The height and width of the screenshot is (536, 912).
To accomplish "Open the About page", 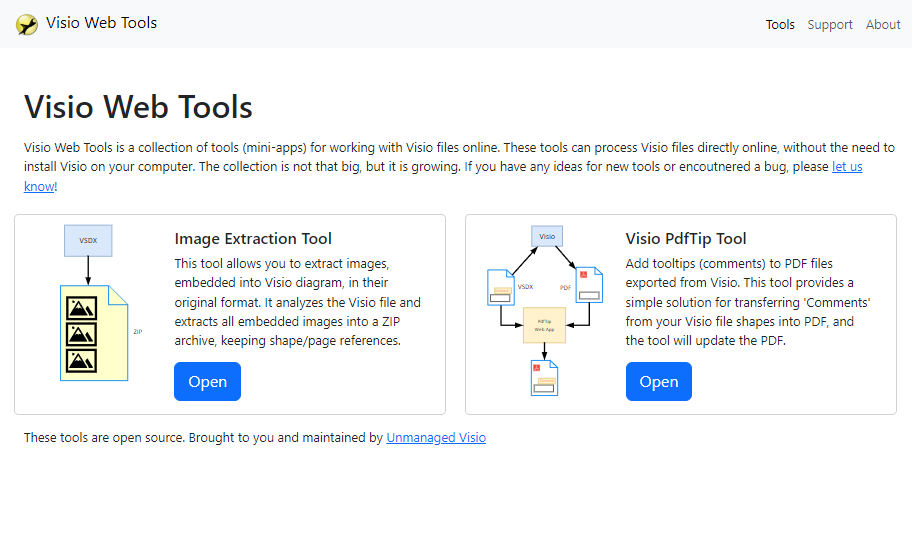I will [883, 24].
